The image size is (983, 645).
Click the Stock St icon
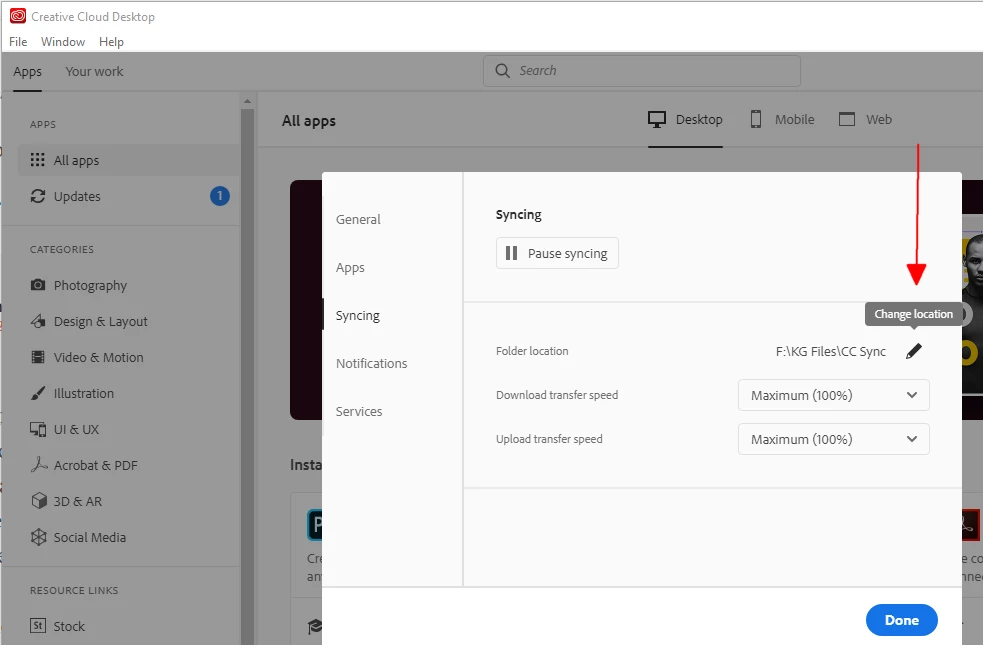click(38, 626)
